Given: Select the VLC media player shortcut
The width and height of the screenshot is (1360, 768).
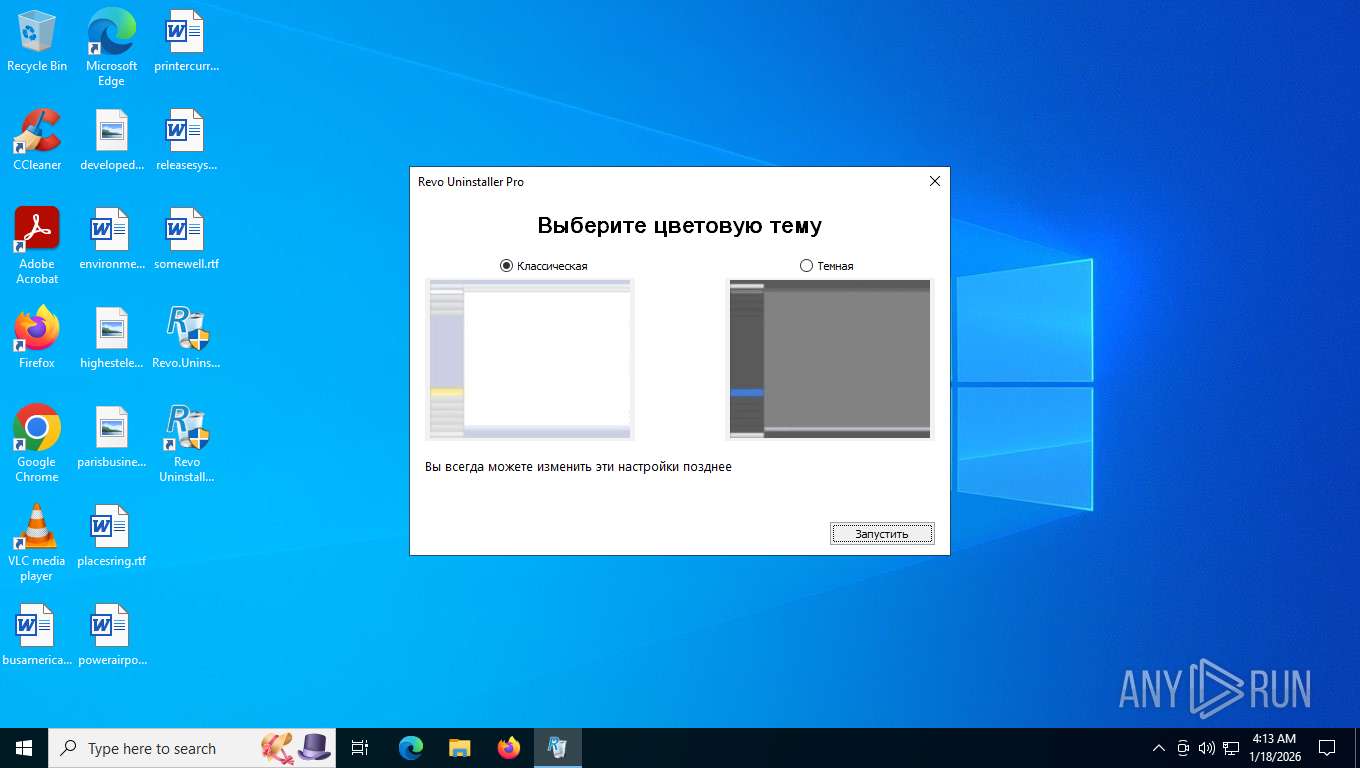Looking at the screenshot, I should pyautogui.click(x=37, y=543).
